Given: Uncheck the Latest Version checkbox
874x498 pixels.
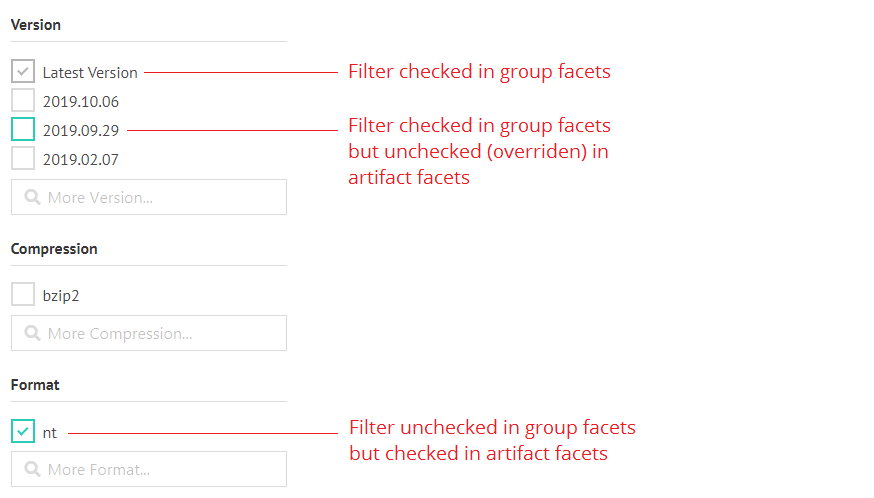Looking at the screenshot, I should point(23,71).
